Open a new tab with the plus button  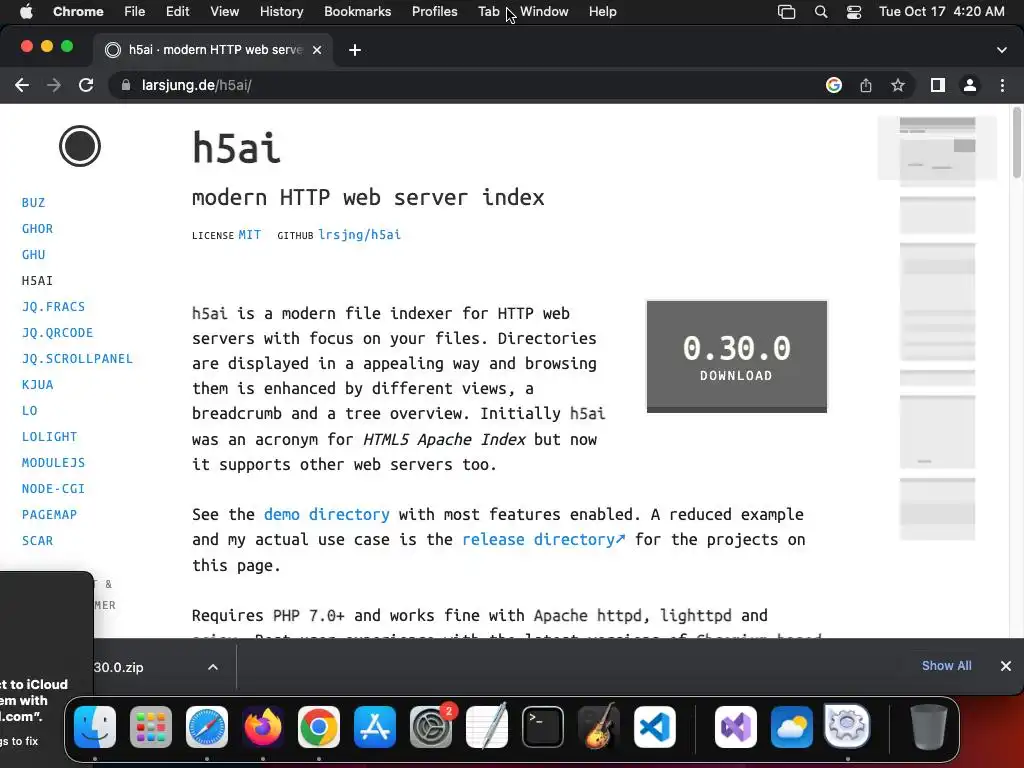[355, 50]
